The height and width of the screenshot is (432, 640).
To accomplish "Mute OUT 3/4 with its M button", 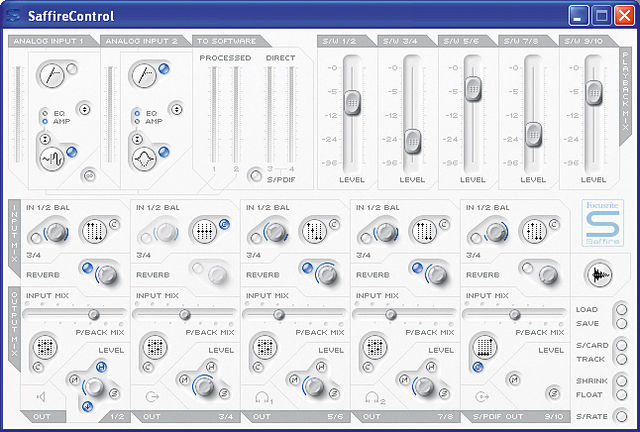I will [184, 380].
